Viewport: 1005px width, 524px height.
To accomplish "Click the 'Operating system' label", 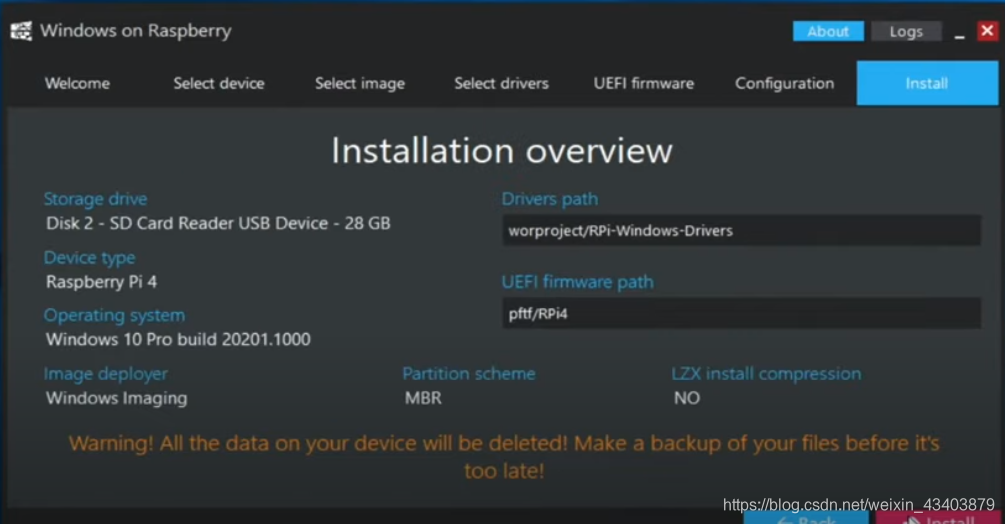I will [114, 315].
